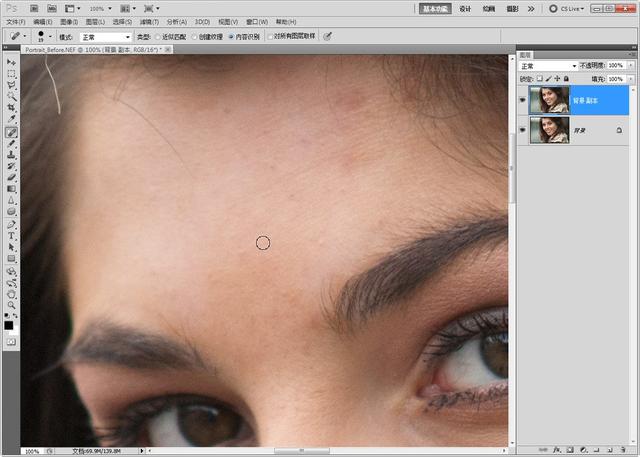The image size is (640, 457).
Task: Select the History Brush tool
Action: click(x=11, y=166)
